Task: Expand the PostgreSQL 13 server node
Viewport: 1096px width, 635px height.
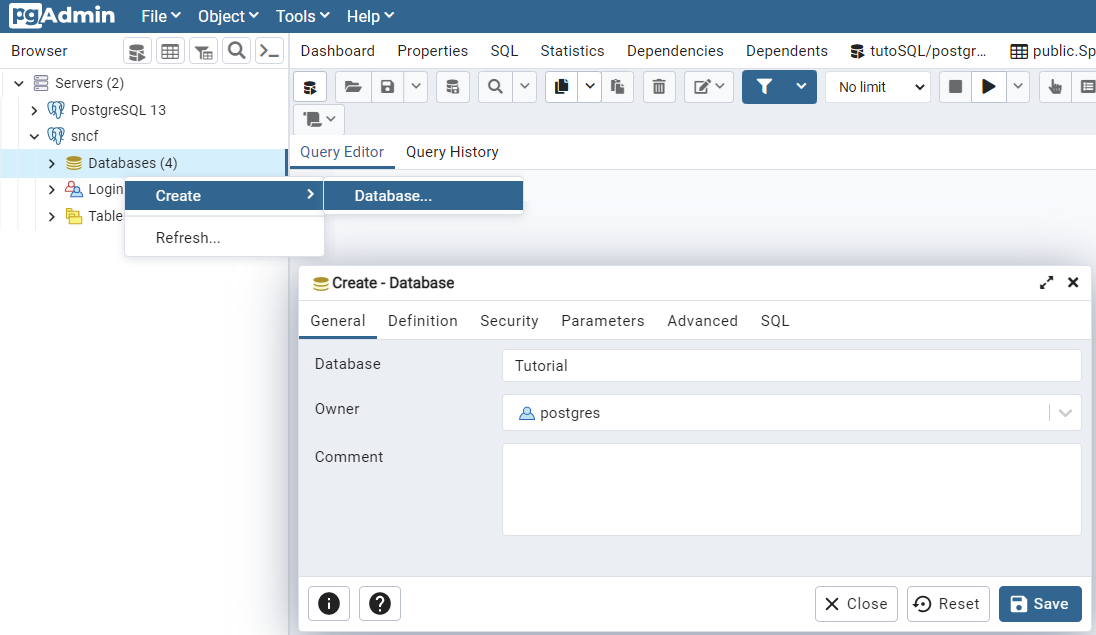Action: [x=34, y=110]
